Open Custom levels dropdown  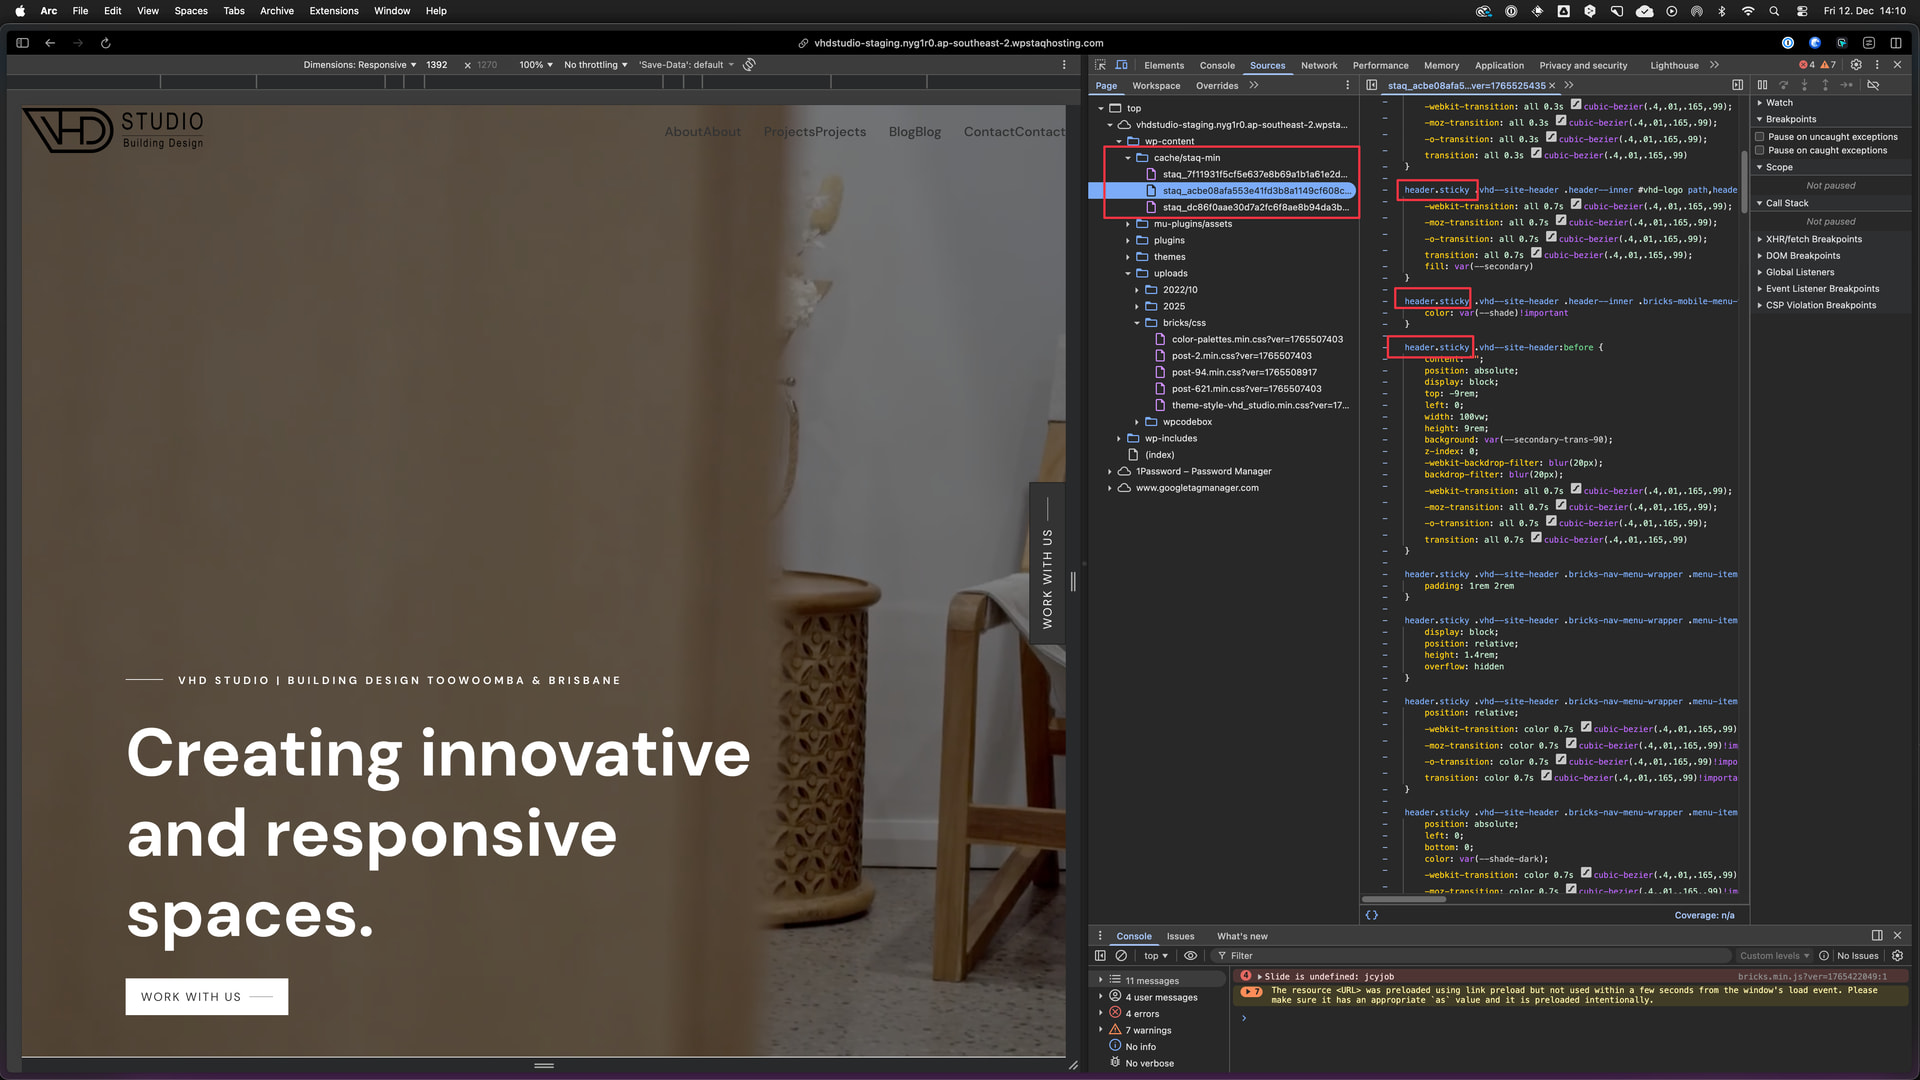1774,956
